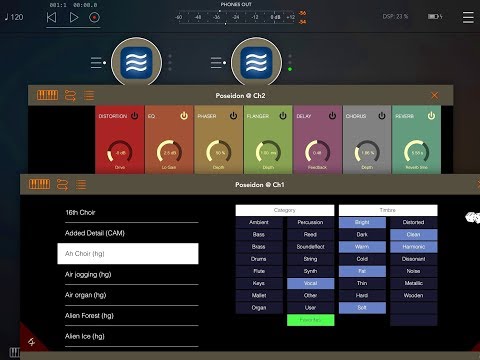Open routing icon in Poseidon Ch1 window
480x360 pixels.
(x=62, y=184)
